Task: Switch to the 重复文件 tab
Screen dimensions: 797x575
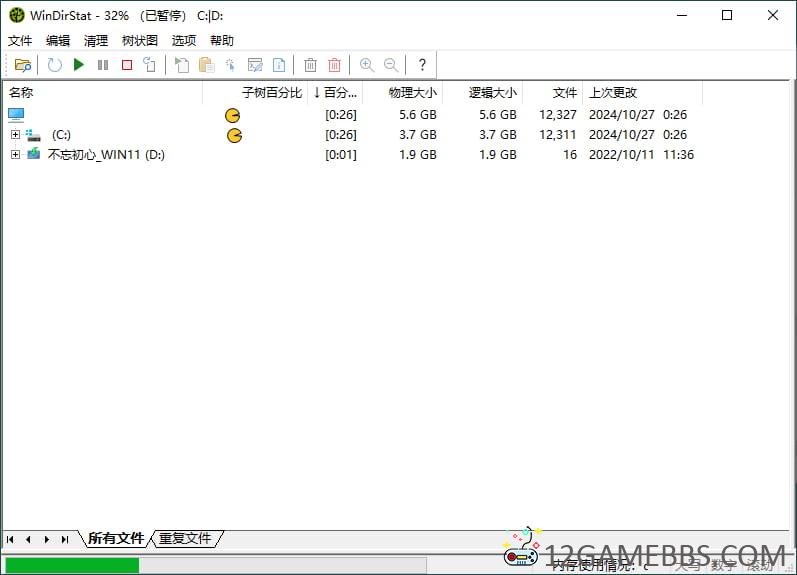Action: click(x=185, y=538)
